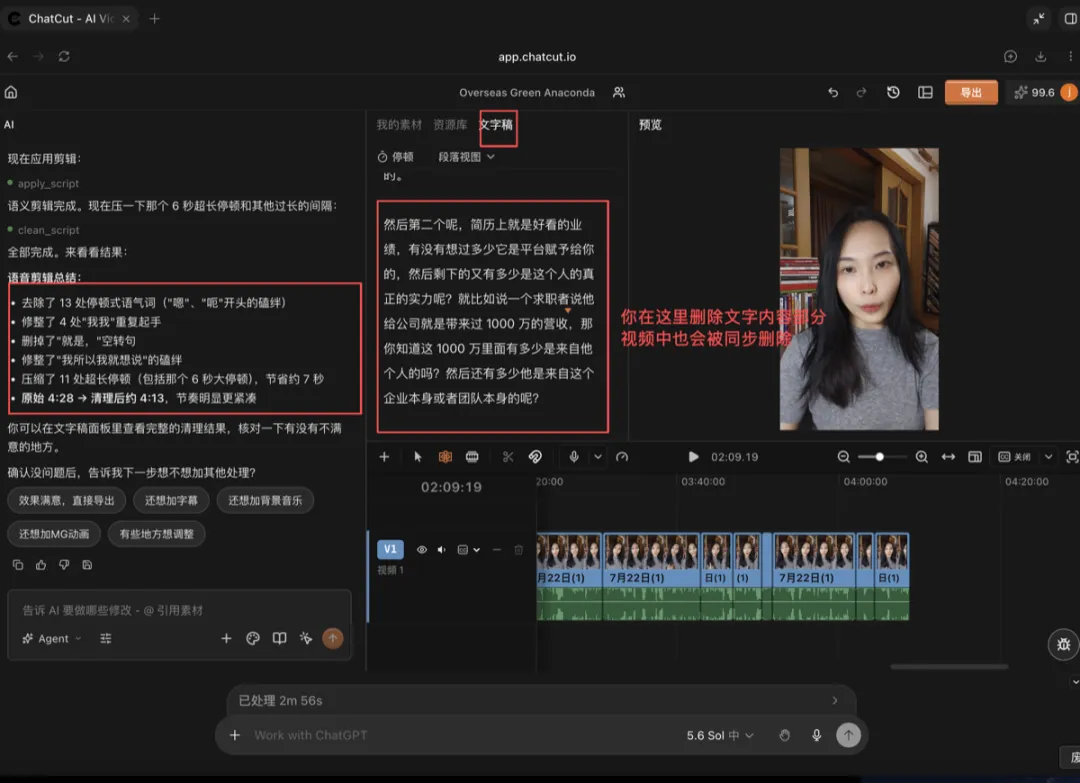This screenshot has width=1080, height=783.
Task: Copy the AI response with copy icon
Action: [x=18, y=565]
